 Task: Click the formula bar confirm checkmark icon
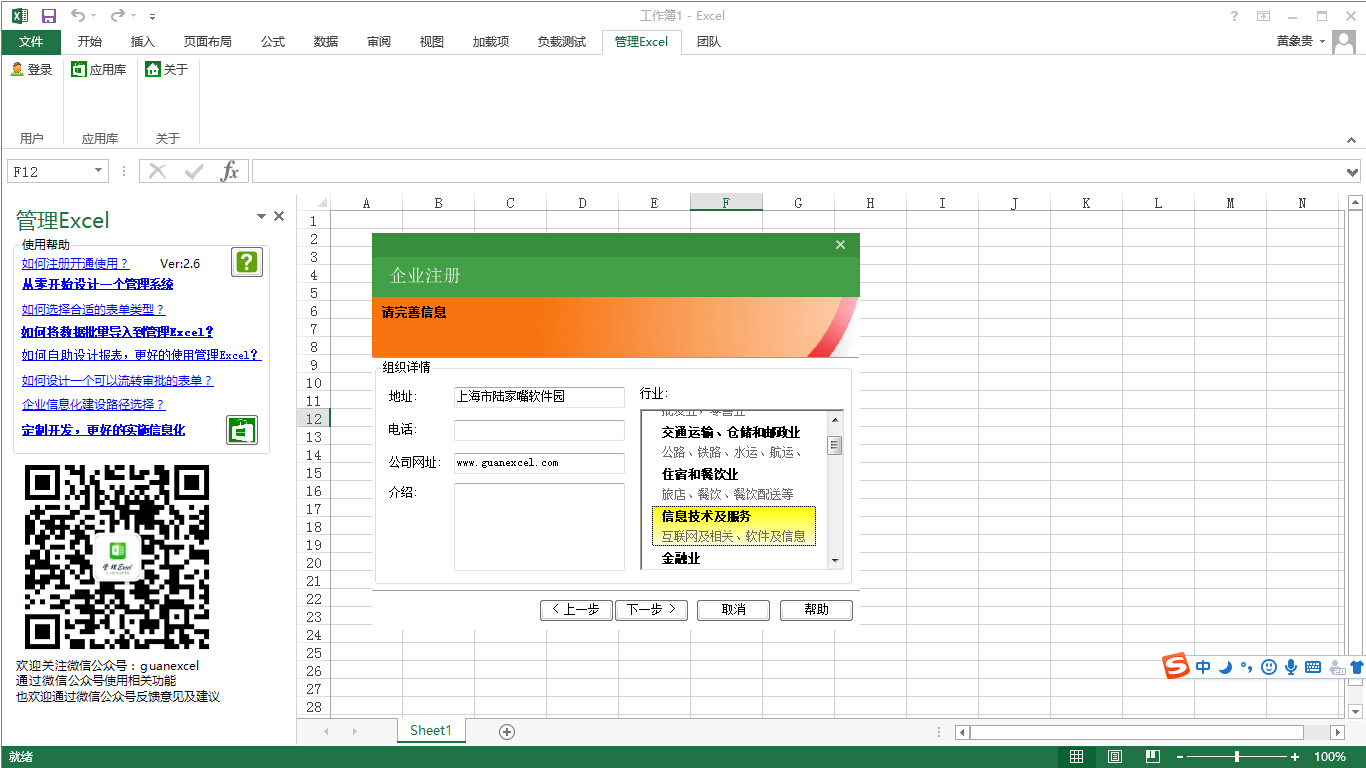pyautogui.click(x=194, y=171)
